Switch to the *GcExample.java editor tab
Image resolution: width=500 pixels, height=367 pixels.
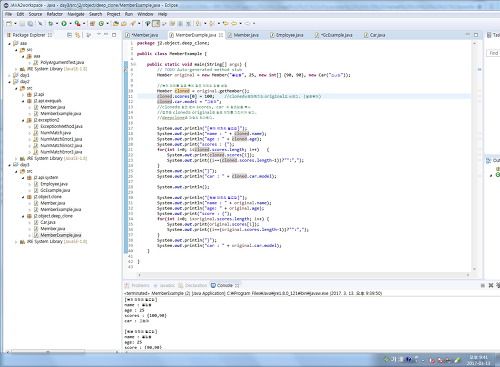click(x=333, y=35)
